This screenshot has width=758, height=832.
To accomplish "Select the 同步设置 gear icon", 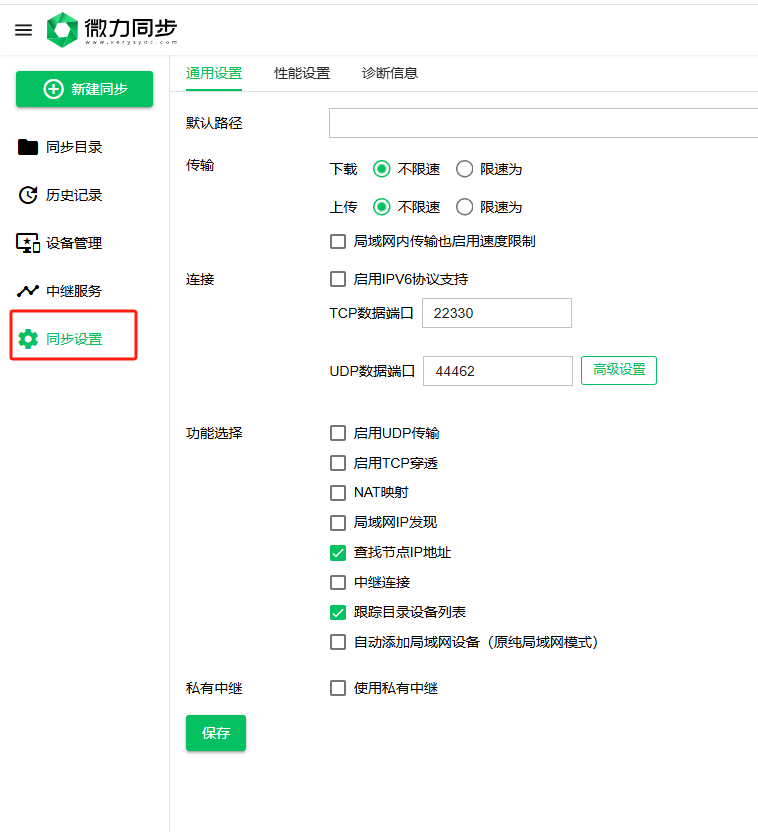I will tap(28, 339).
